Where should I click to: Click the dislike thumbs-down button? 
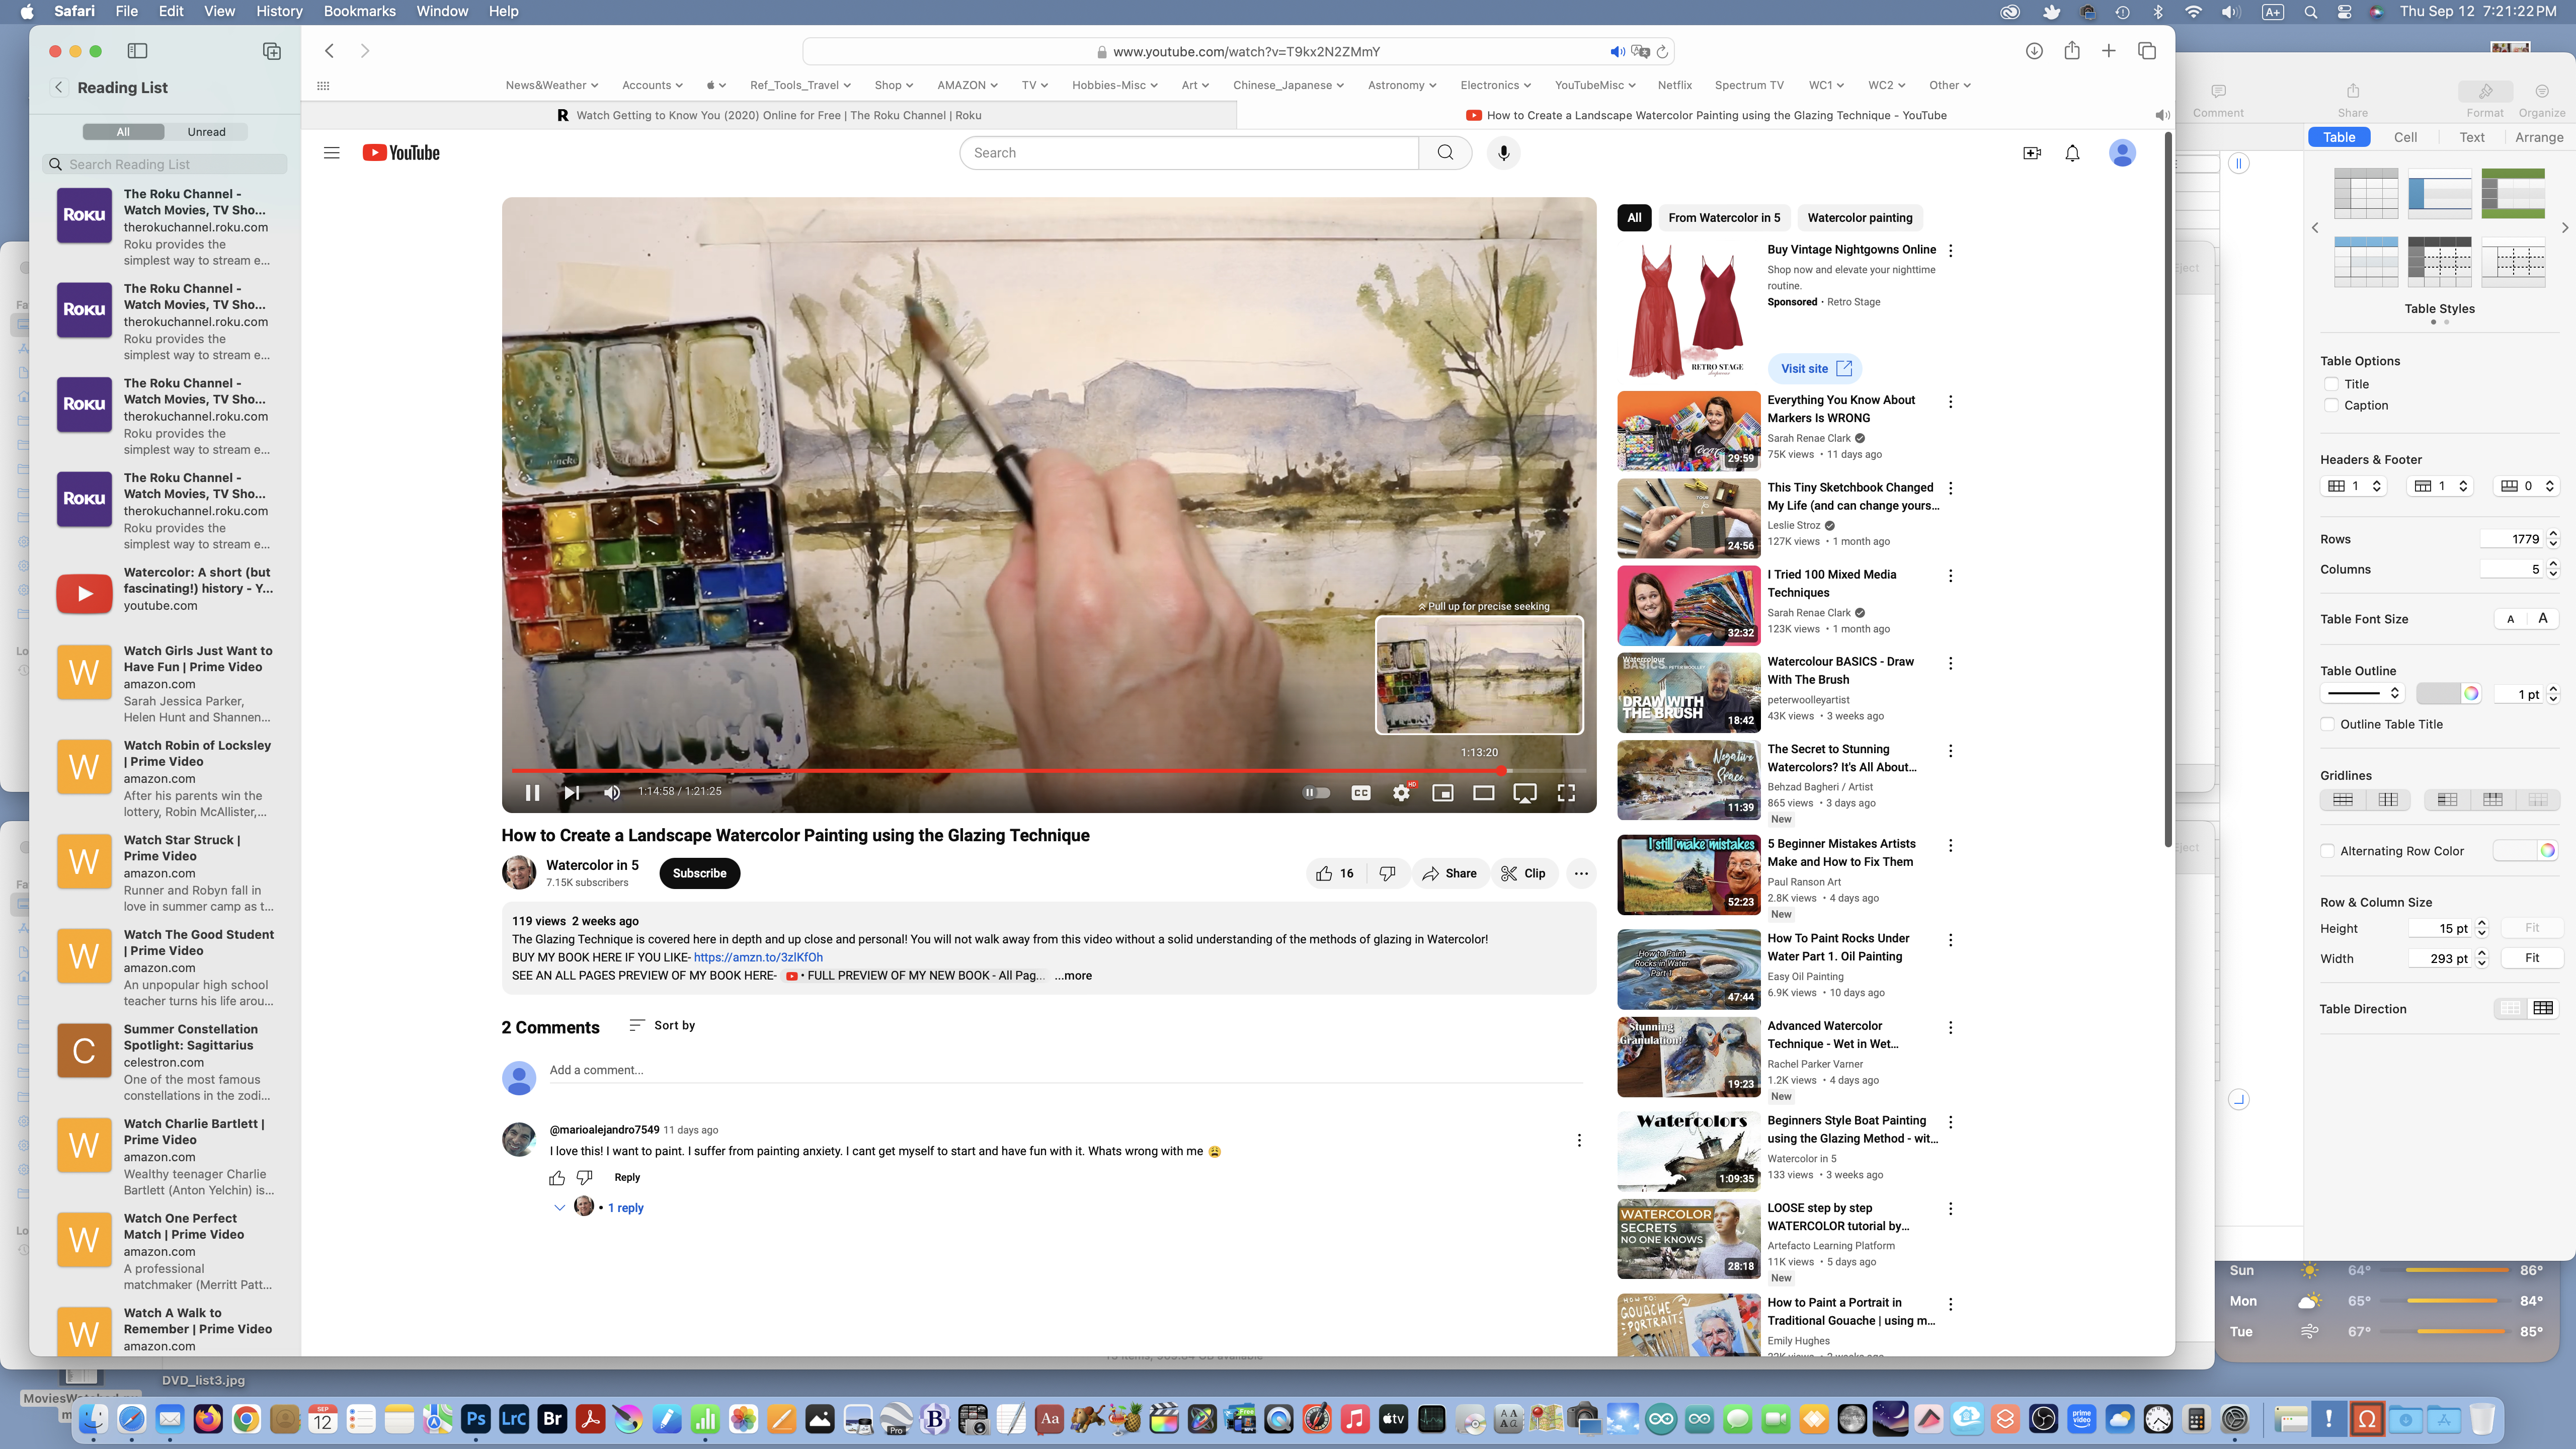click(x=1387, y=873)
